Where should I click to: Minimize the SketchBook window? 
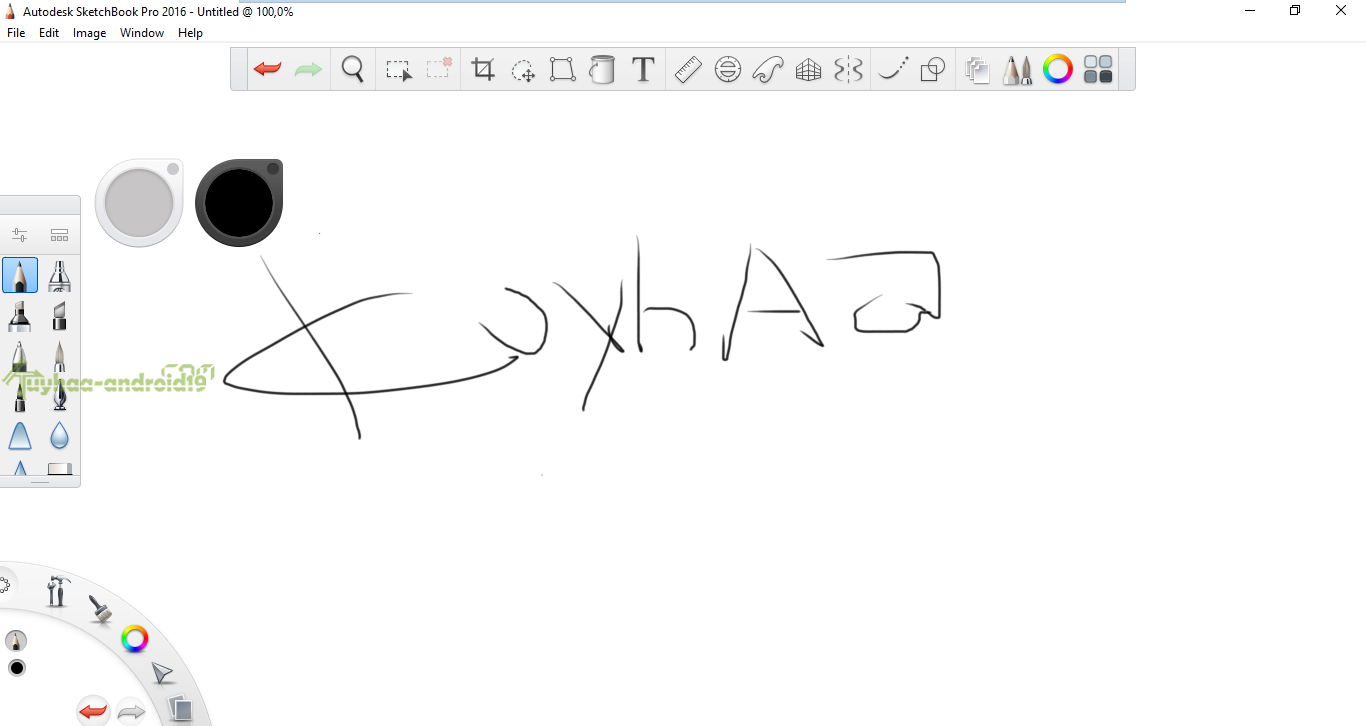(x=1250, y=10)
